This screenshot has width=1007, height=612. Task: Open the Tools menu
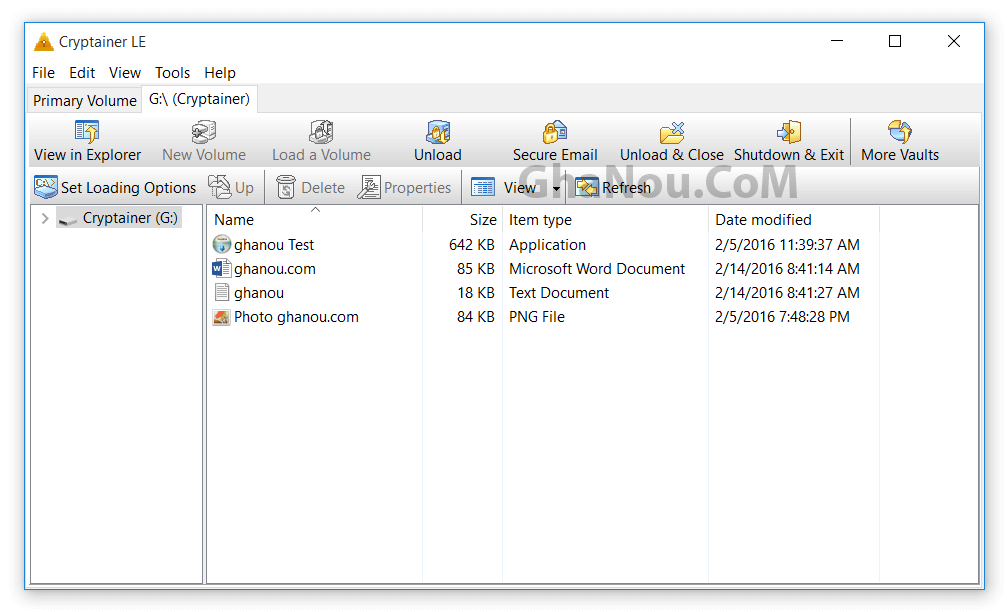[172, 73]
